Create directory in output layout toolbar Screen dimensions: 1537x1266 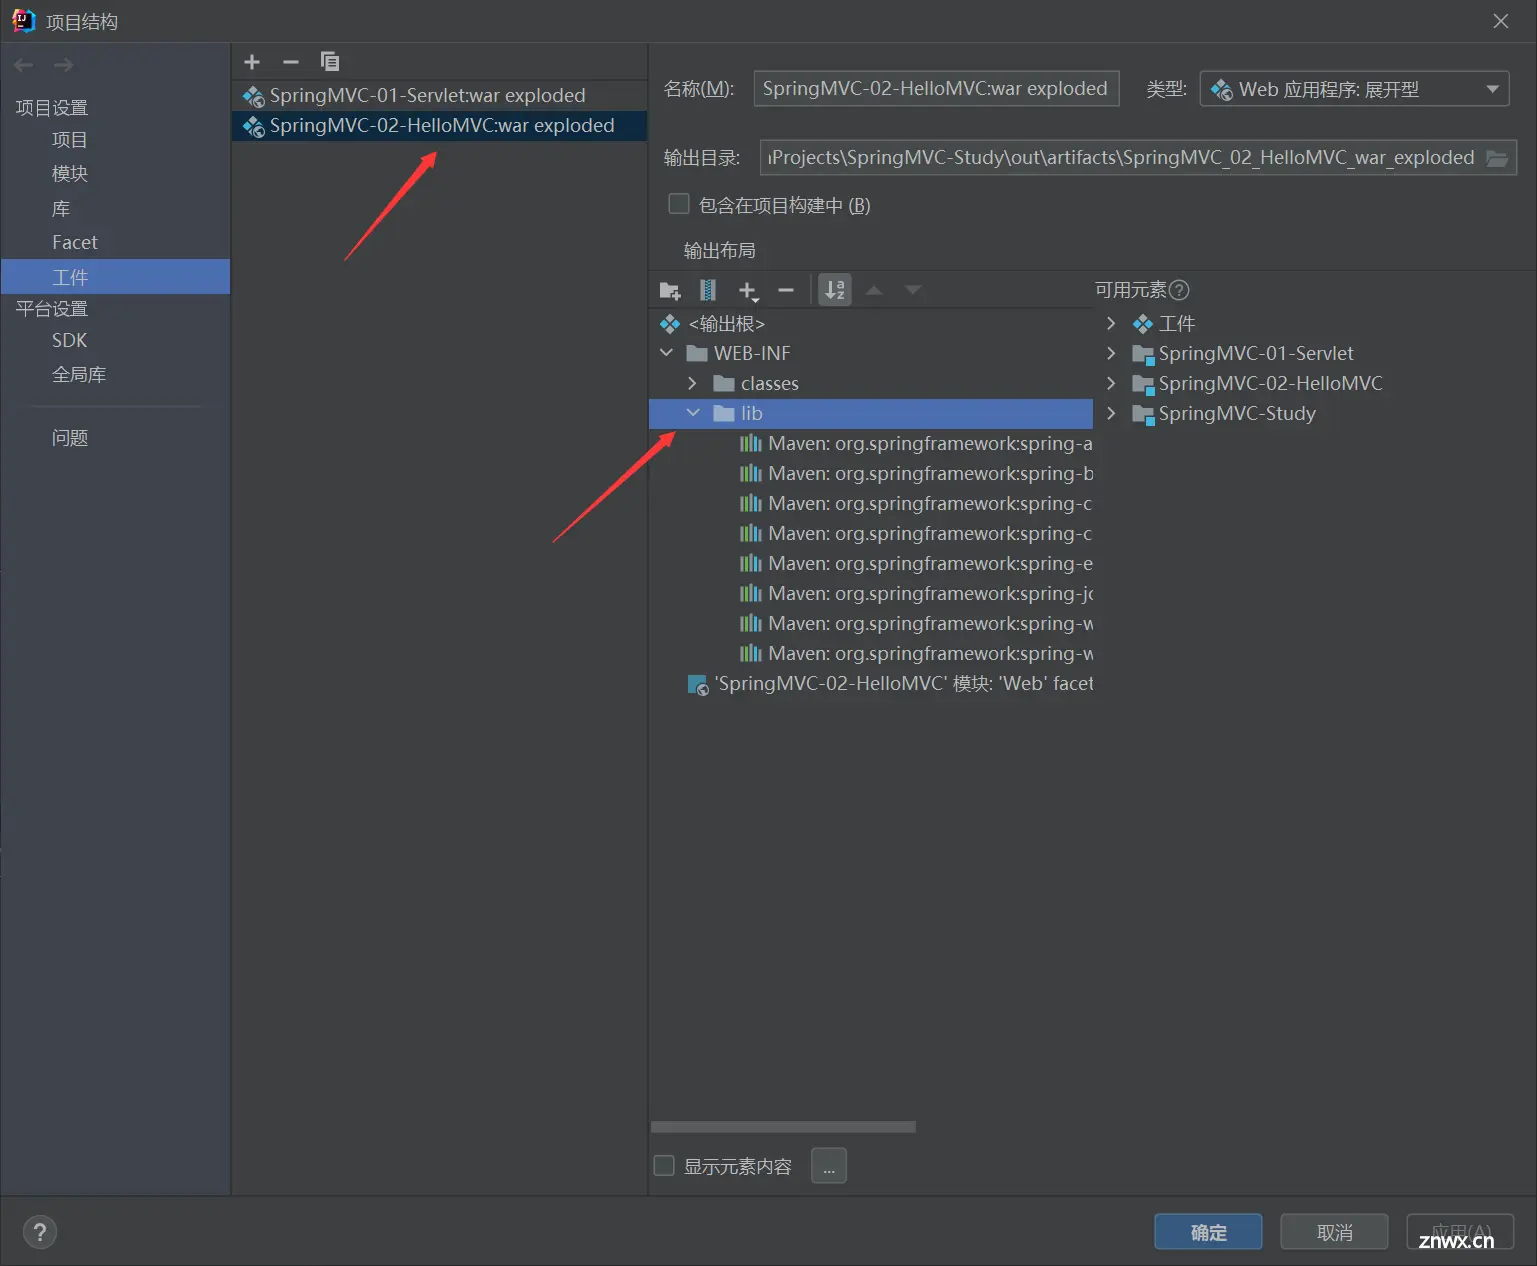[x=670, y=291]
